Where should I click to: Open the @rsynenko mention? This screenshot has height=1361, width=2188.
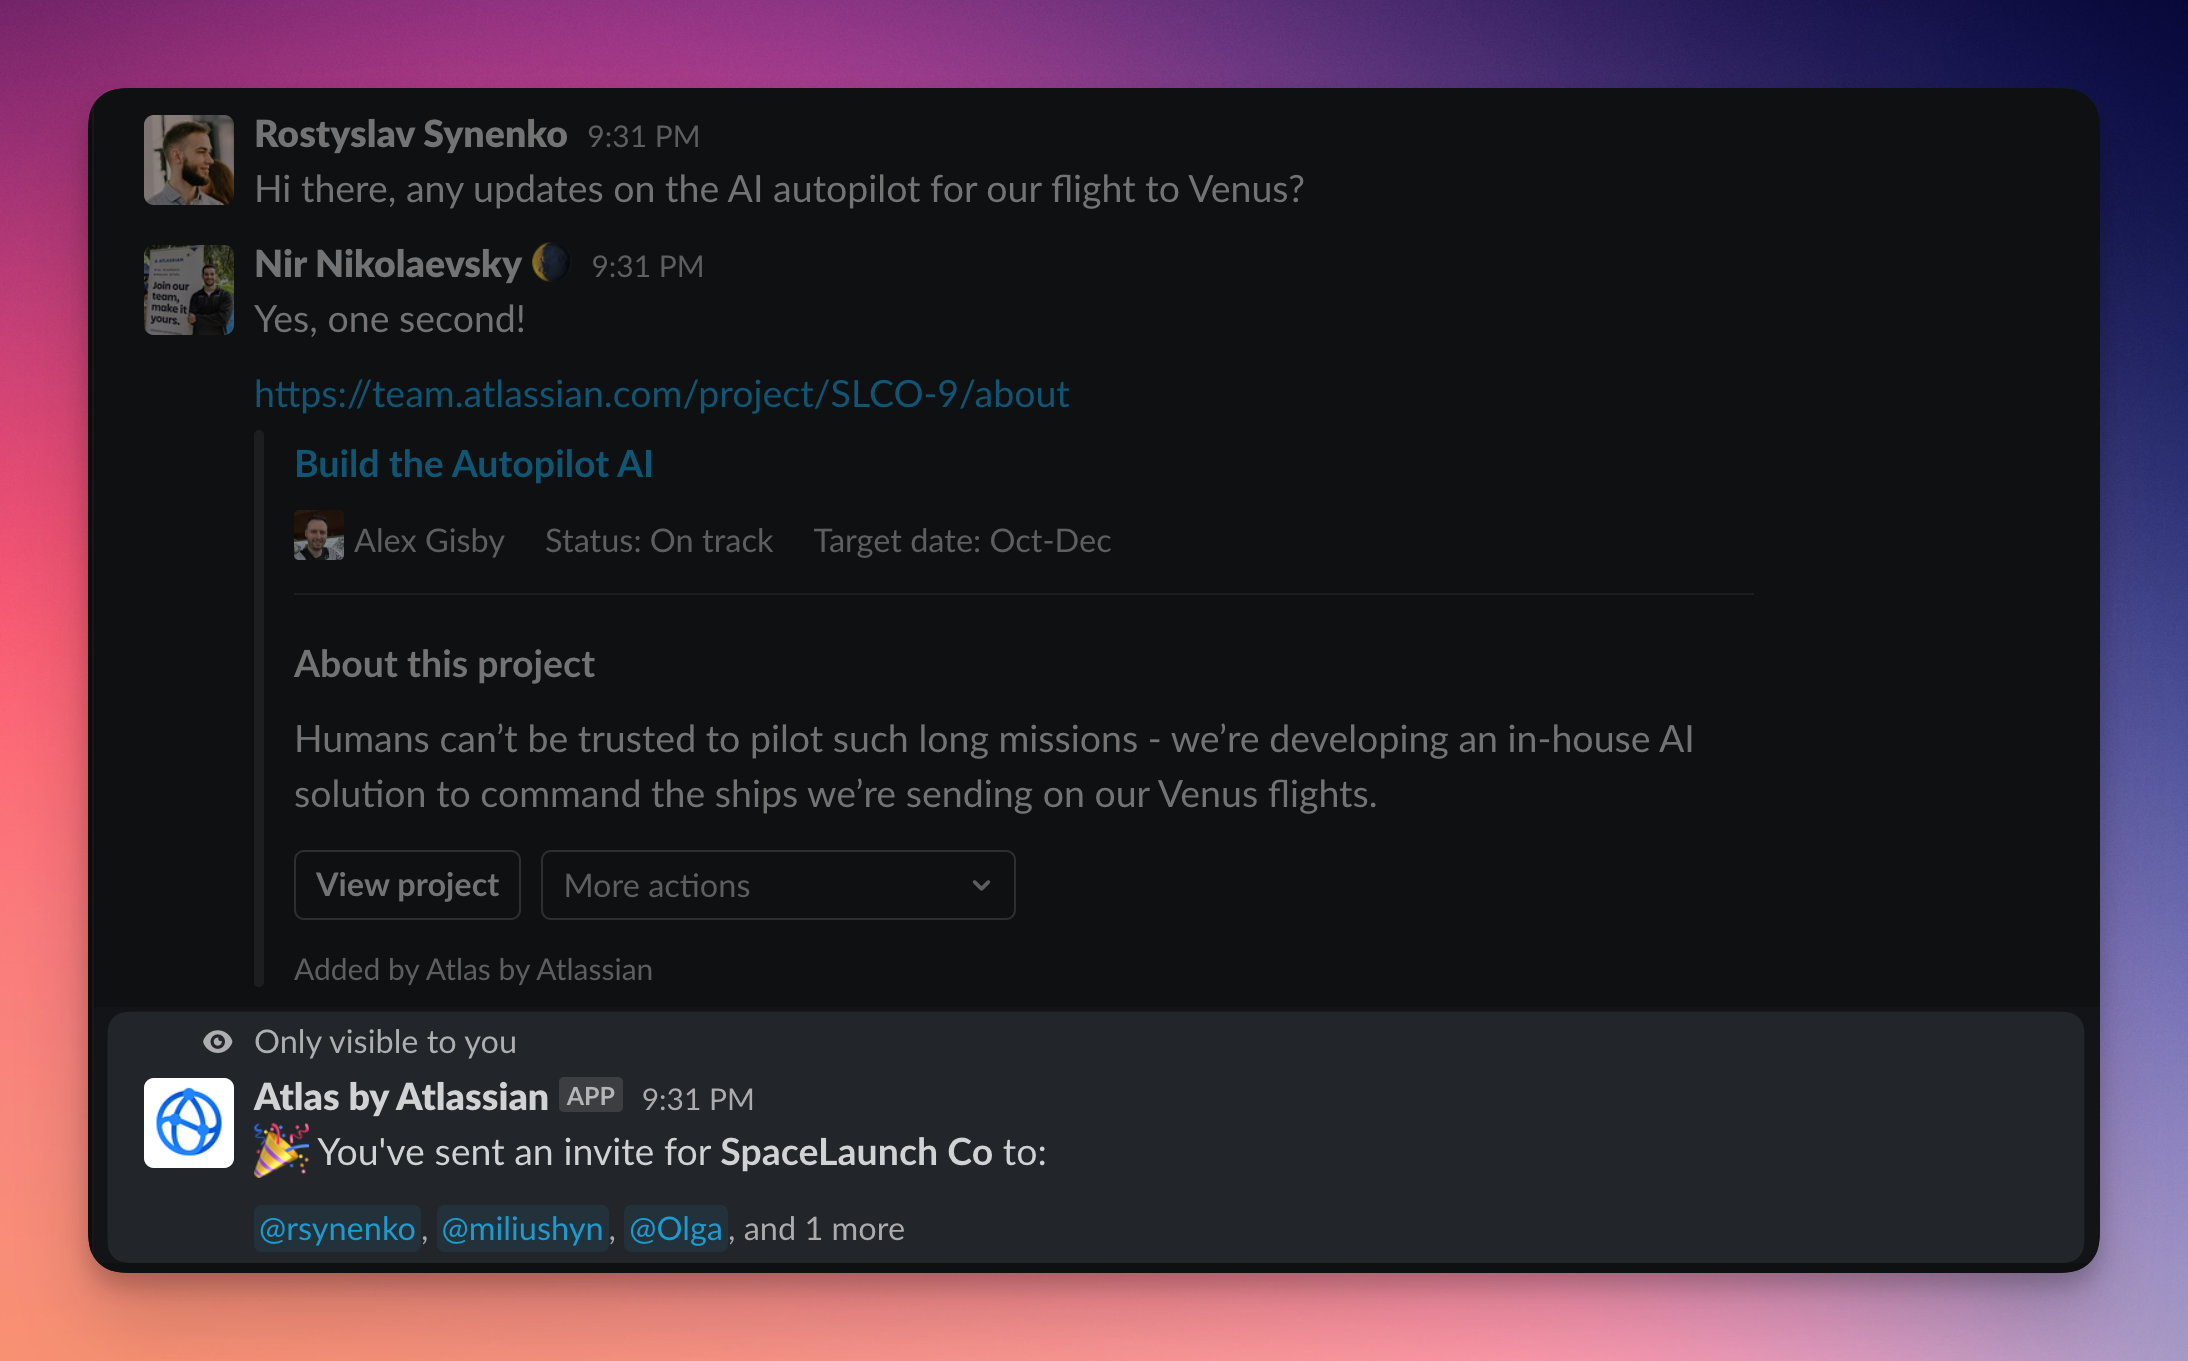337,1228
